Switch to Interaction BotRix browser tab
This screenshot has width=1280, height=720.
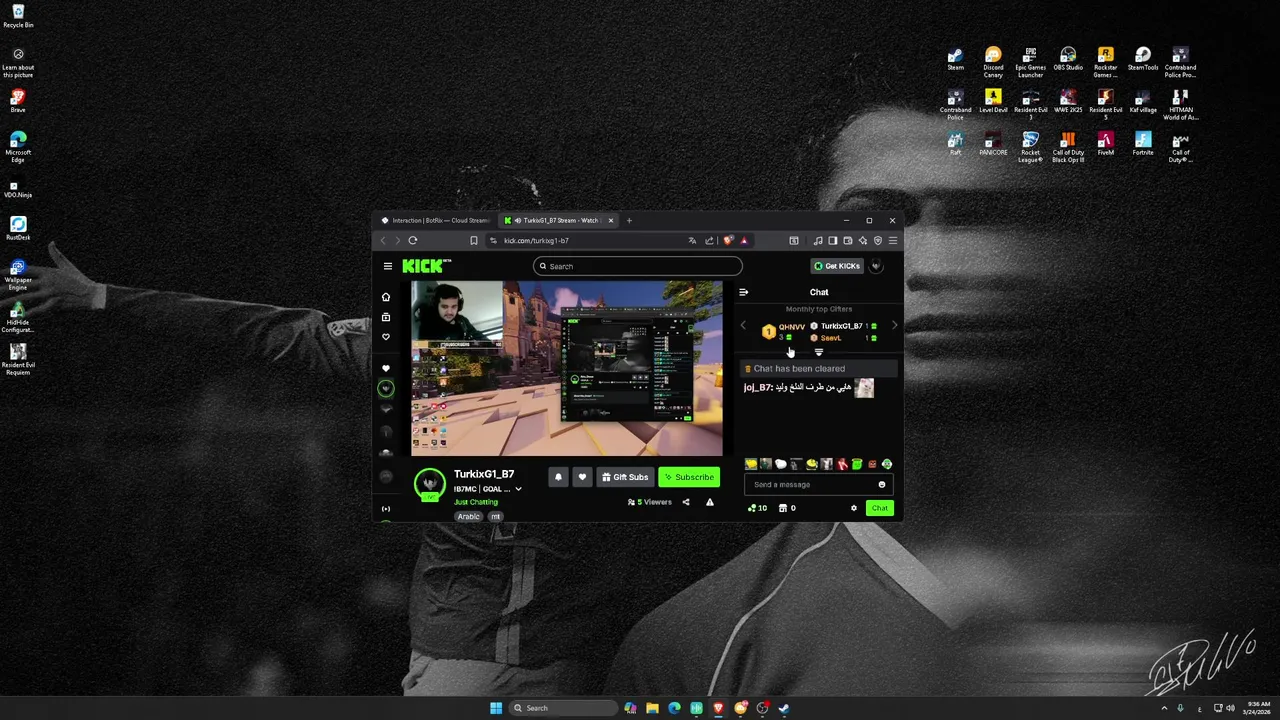436,221
